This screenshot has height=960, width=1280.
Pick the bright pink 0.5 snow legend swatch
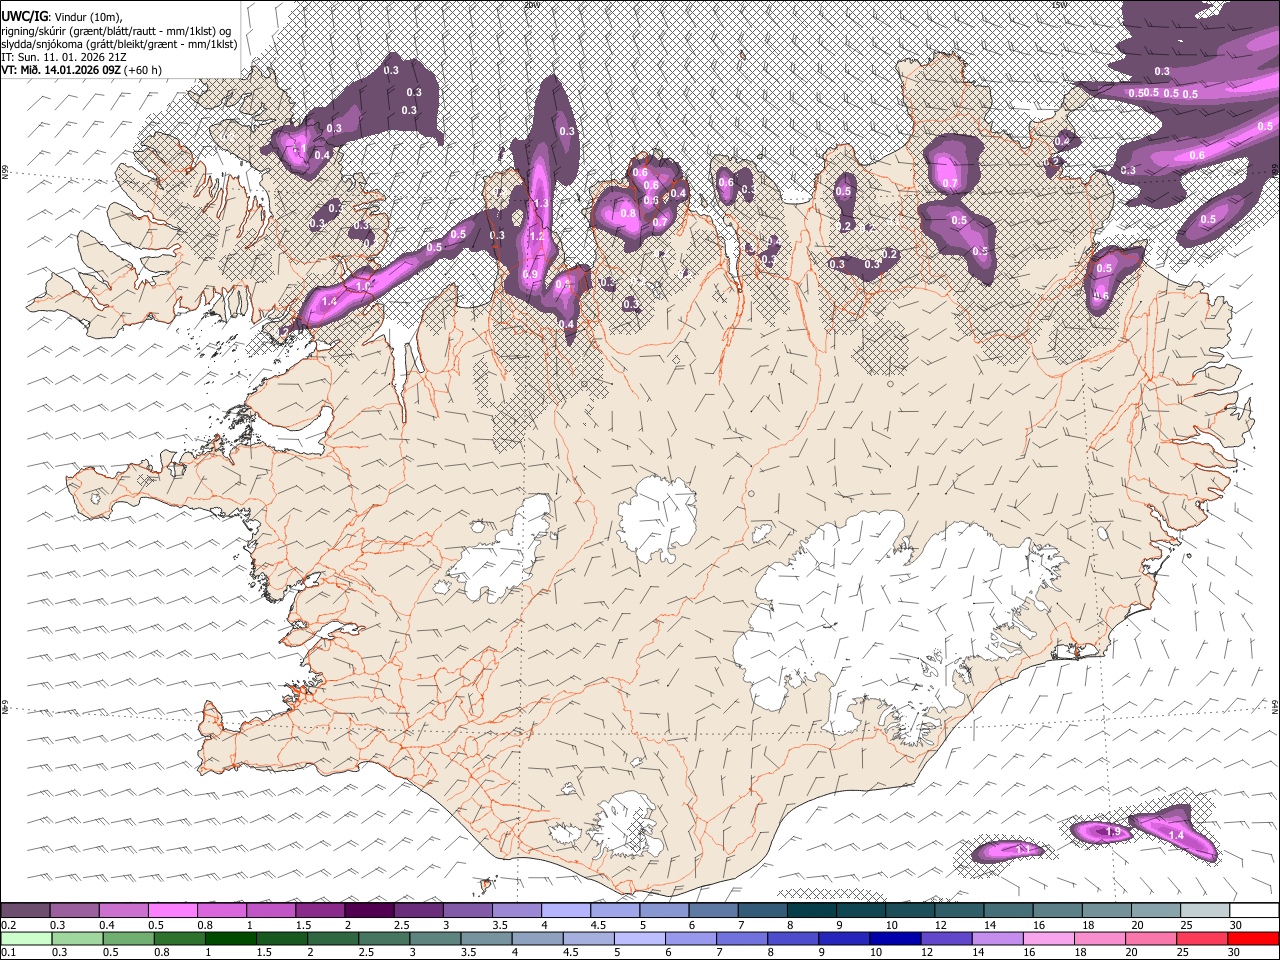coord(172,910)
